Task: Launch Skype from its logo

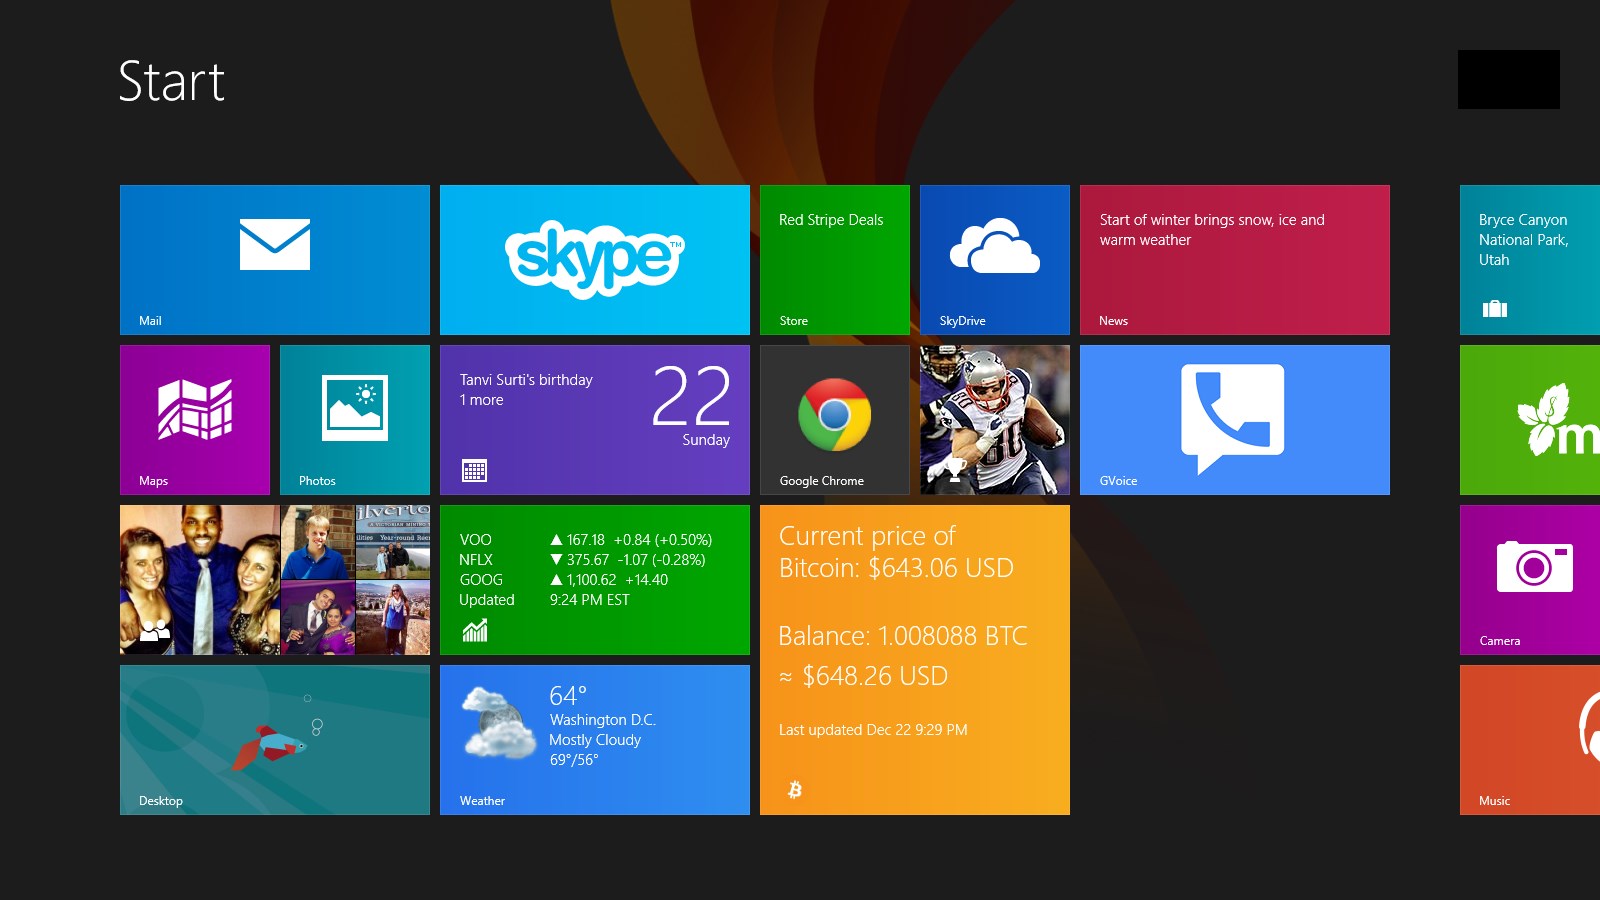Action: 595,259
